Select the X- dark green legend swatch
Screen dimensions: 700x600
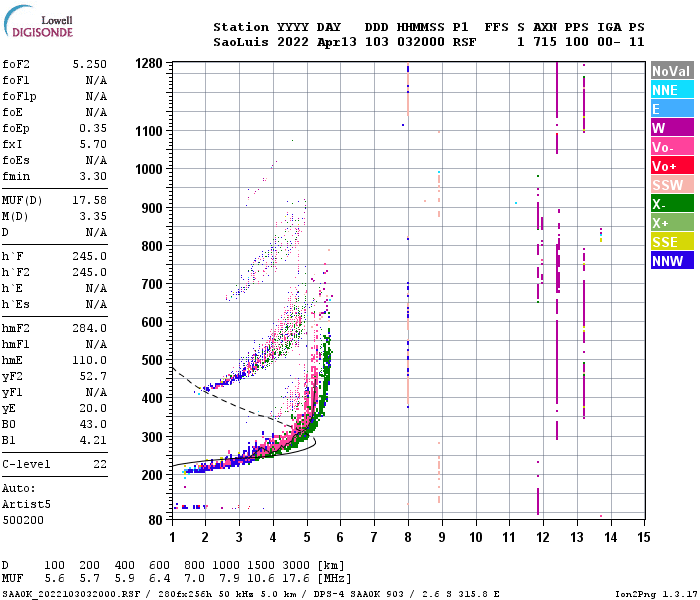tap(672, 204)
